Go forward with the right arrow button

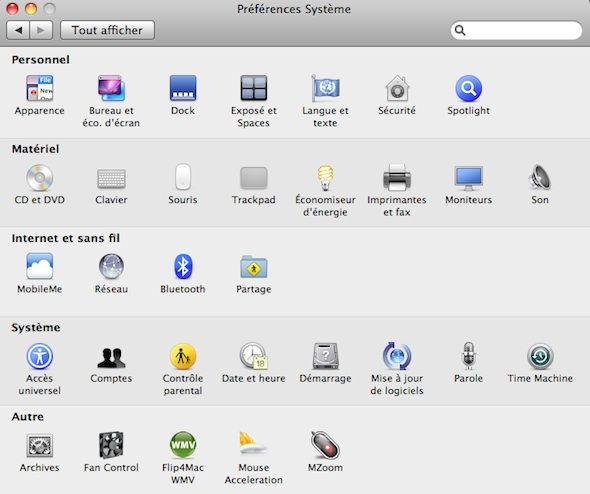[x=41, y=30]
